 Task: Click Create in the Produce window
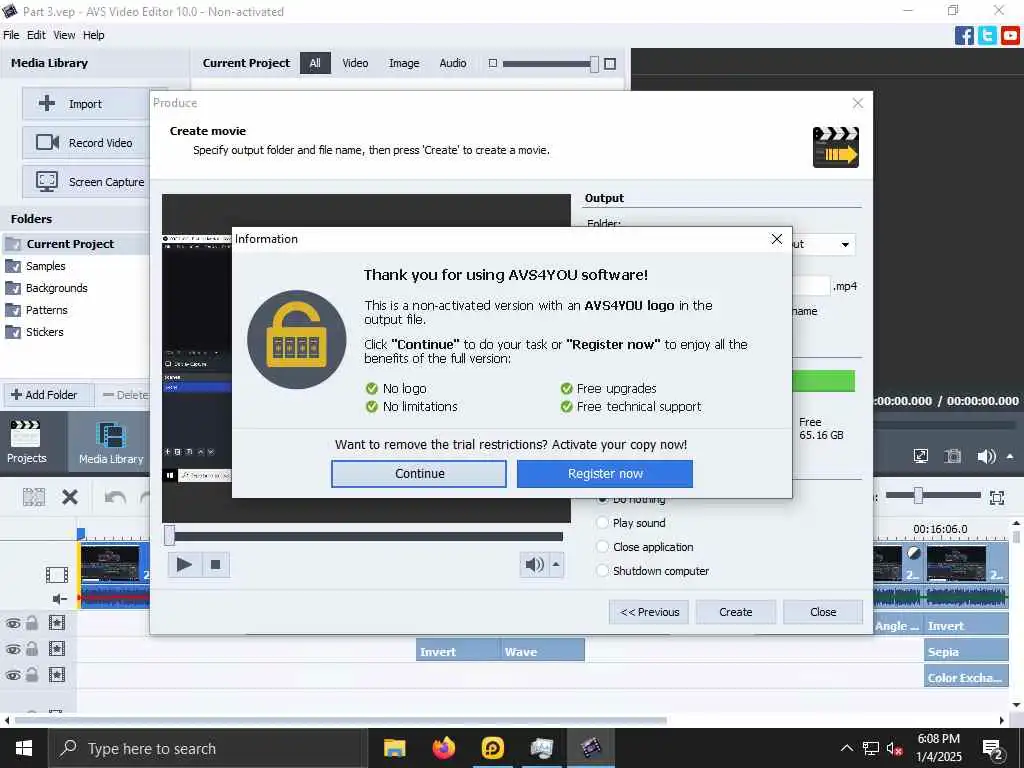(x=735, y=612)
